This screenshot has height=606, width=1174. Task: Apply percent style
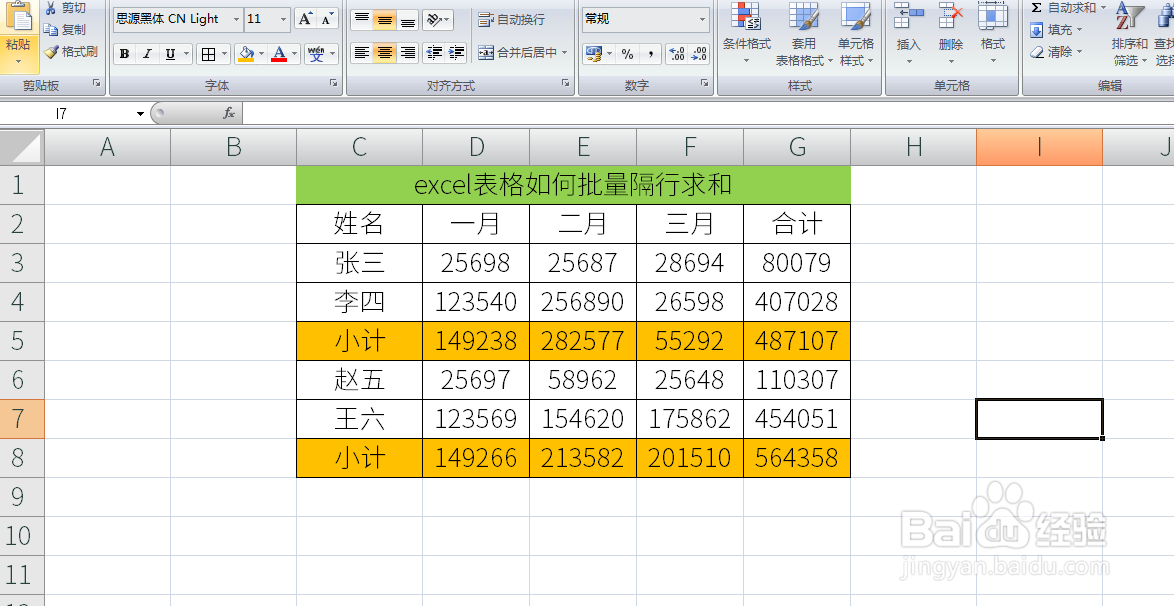point(627,53)
